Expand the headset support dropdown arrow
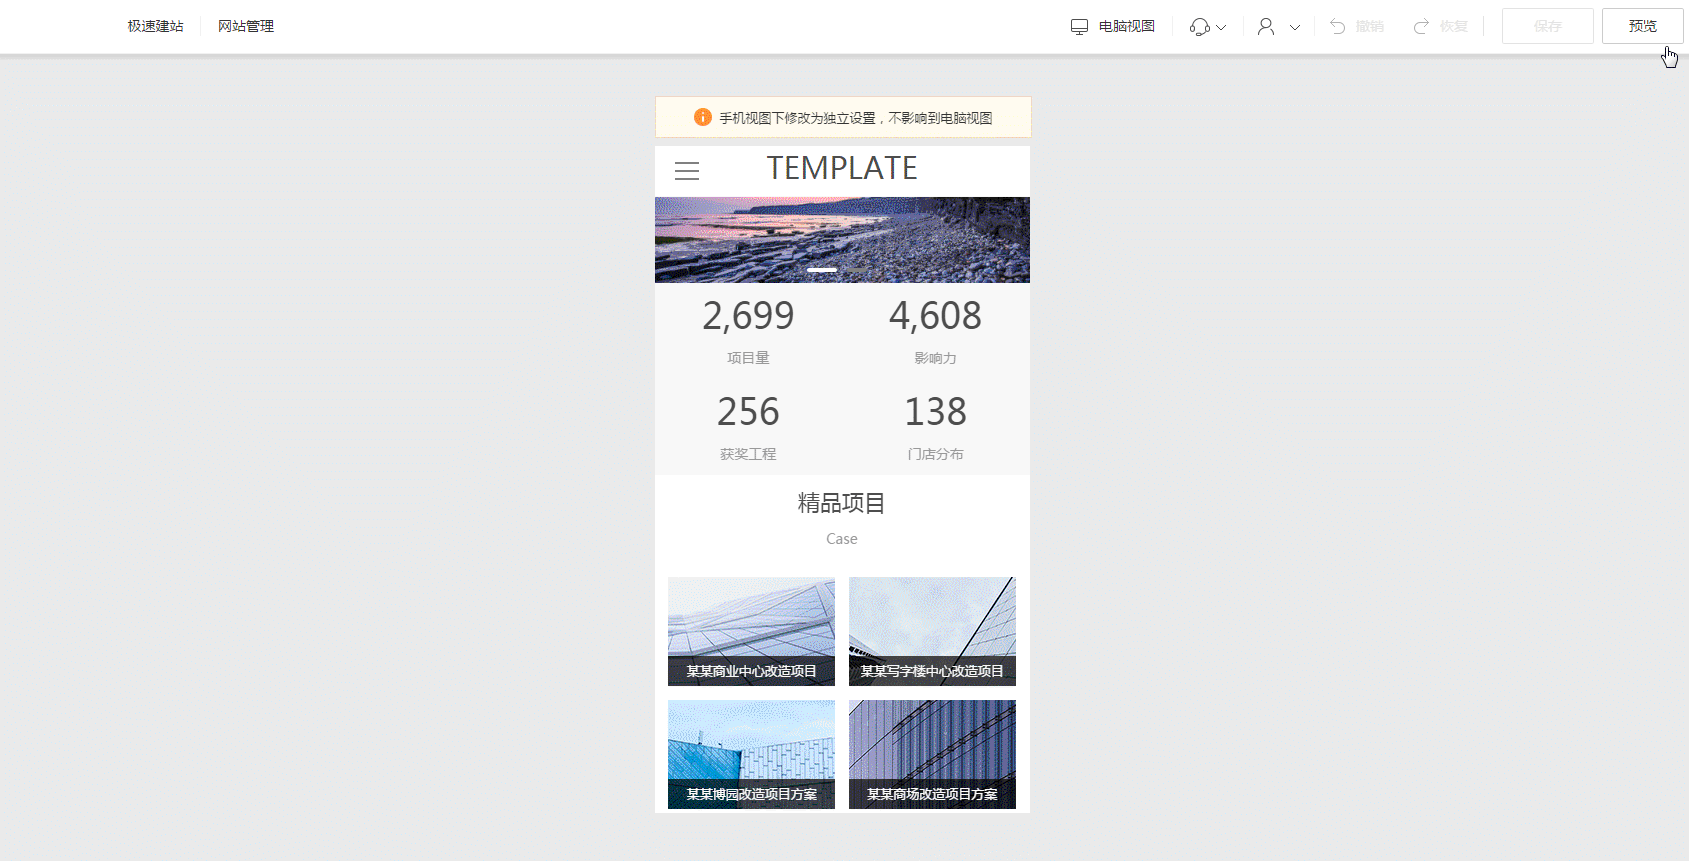 [1221, 28]
